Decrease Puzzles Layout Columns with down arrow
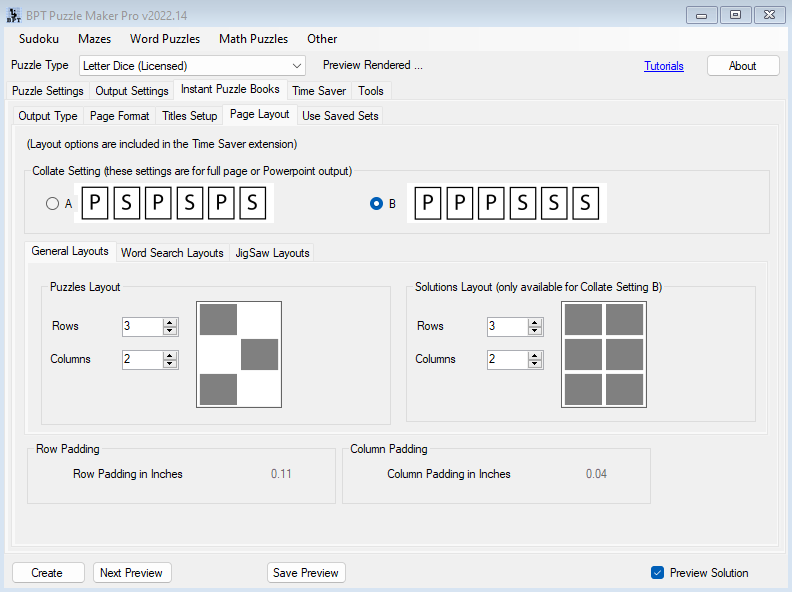Screen dimensions: 792x592 [170, 364]
